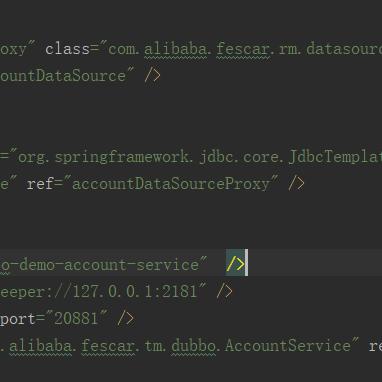Screen dimensions: 382x382
Task: Click the port attribute keyword
Action: pyautogui.click(x=18, y=319)
